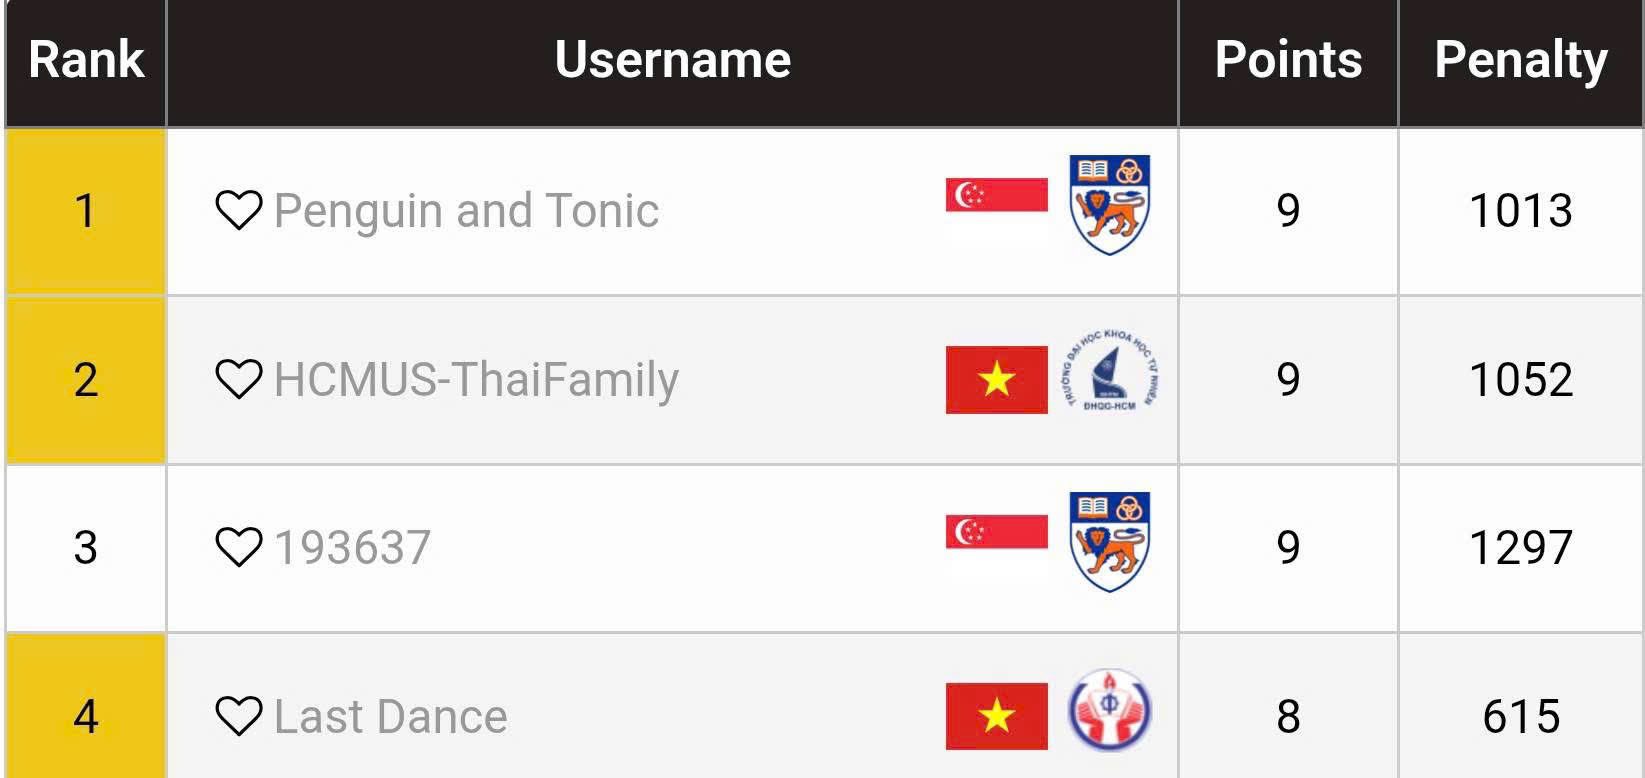
Task: Click the Username column header
Action: [x=672, y=60]
